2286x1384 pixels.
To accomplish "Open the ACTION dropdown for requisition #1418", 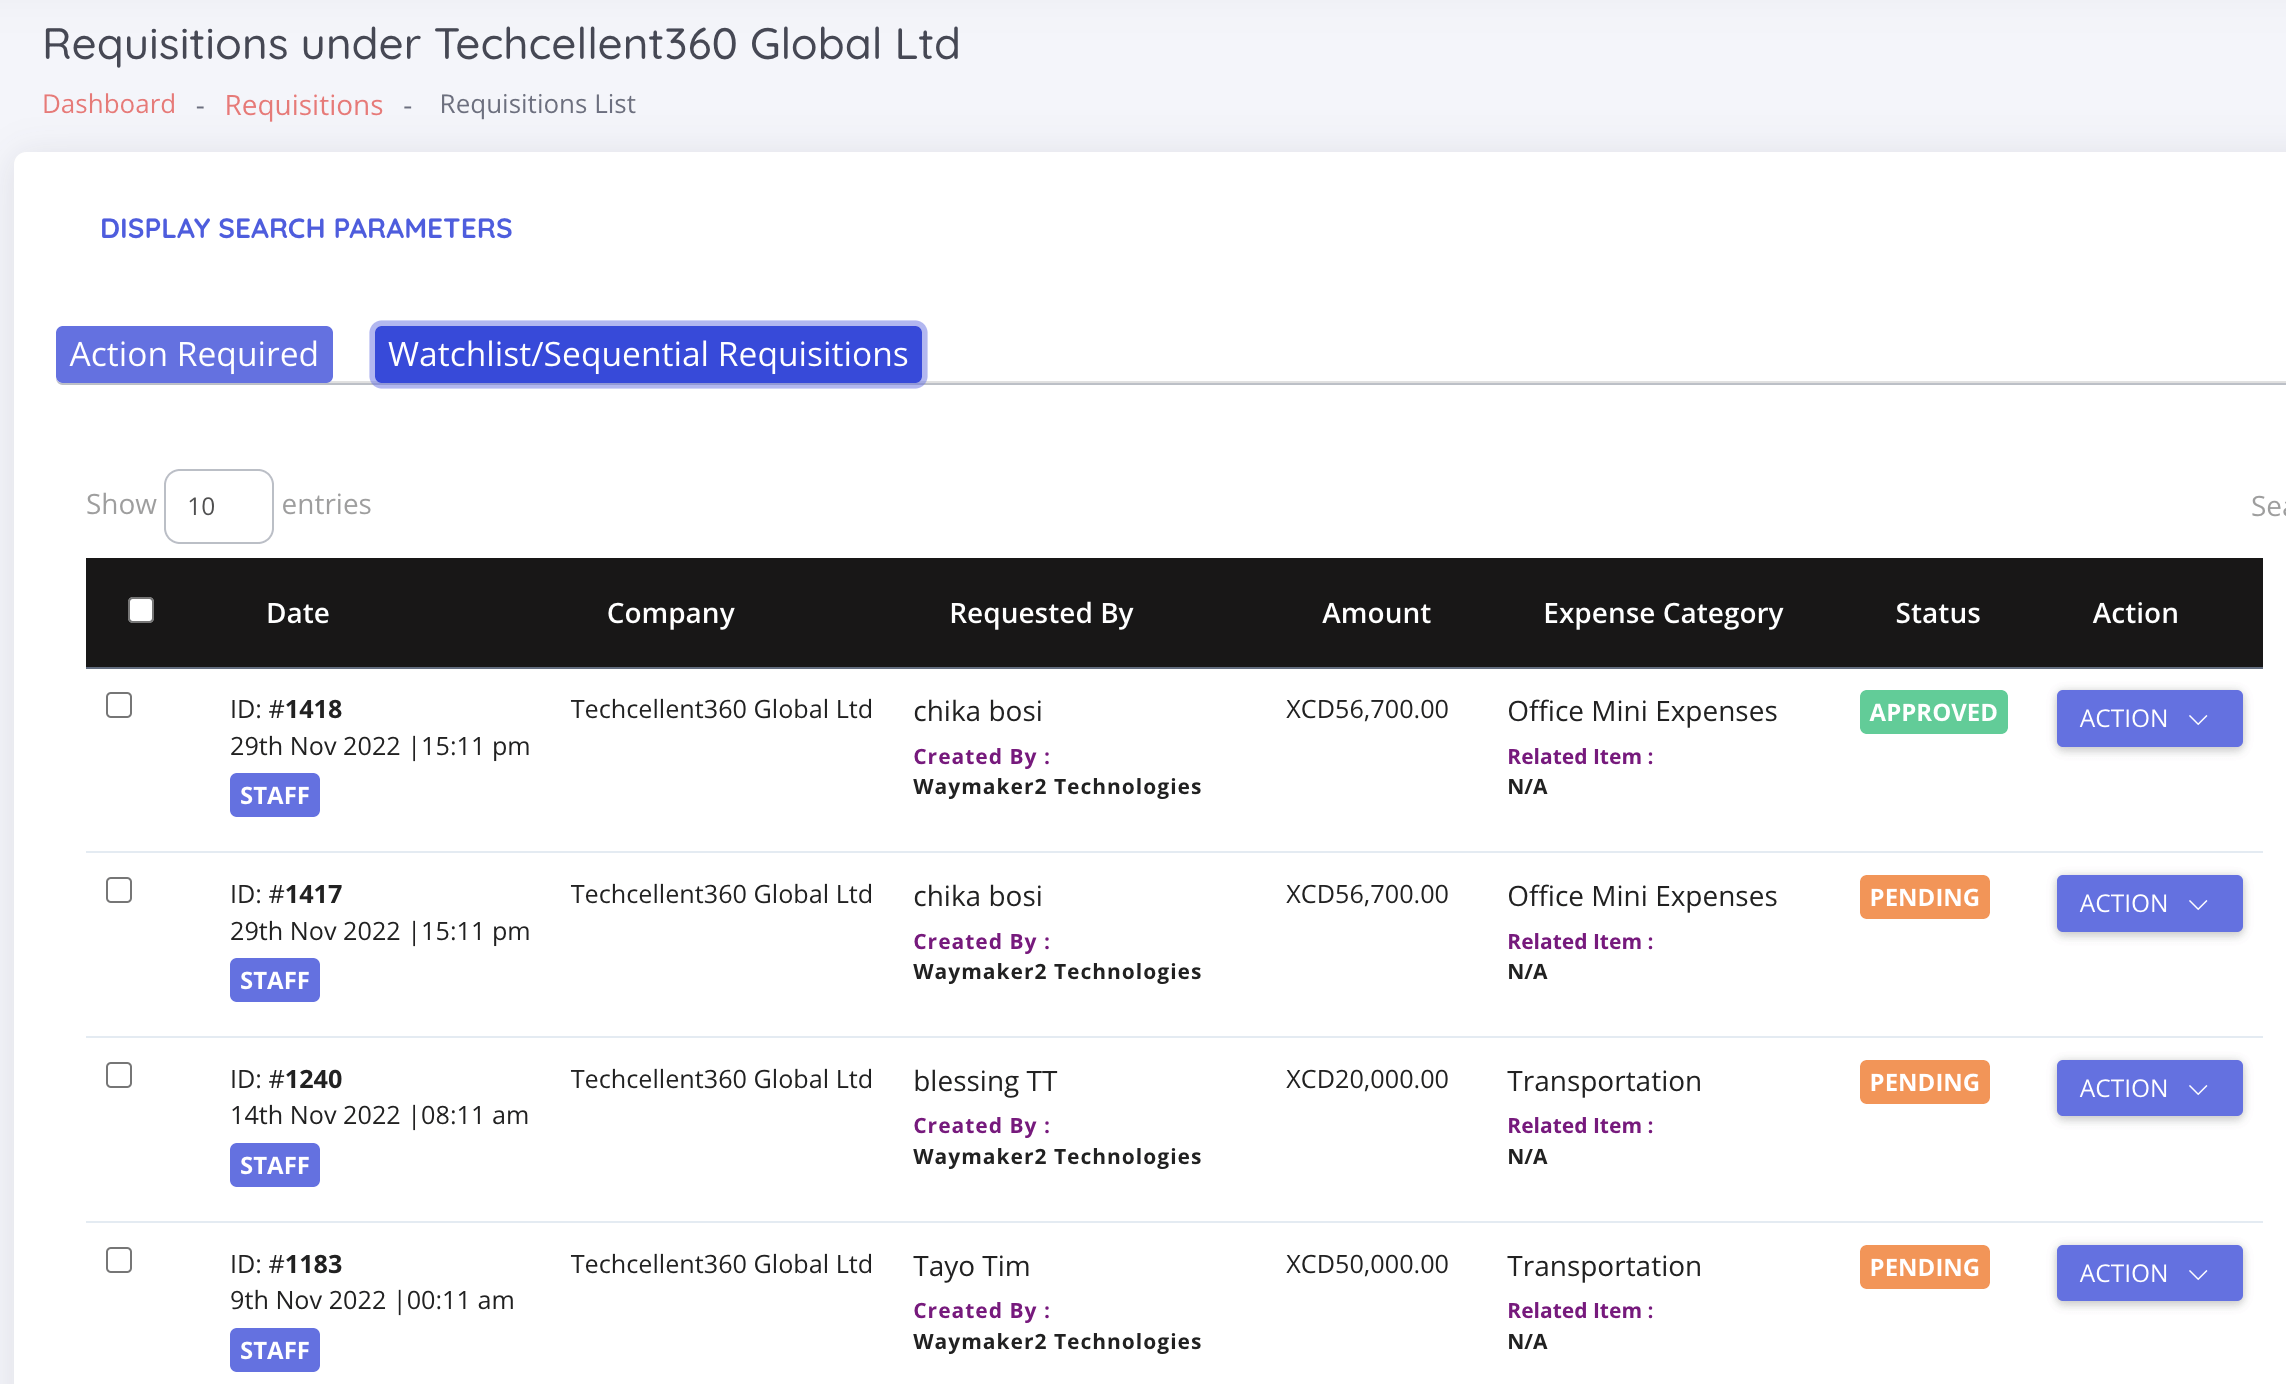I will coord(2148,718).
